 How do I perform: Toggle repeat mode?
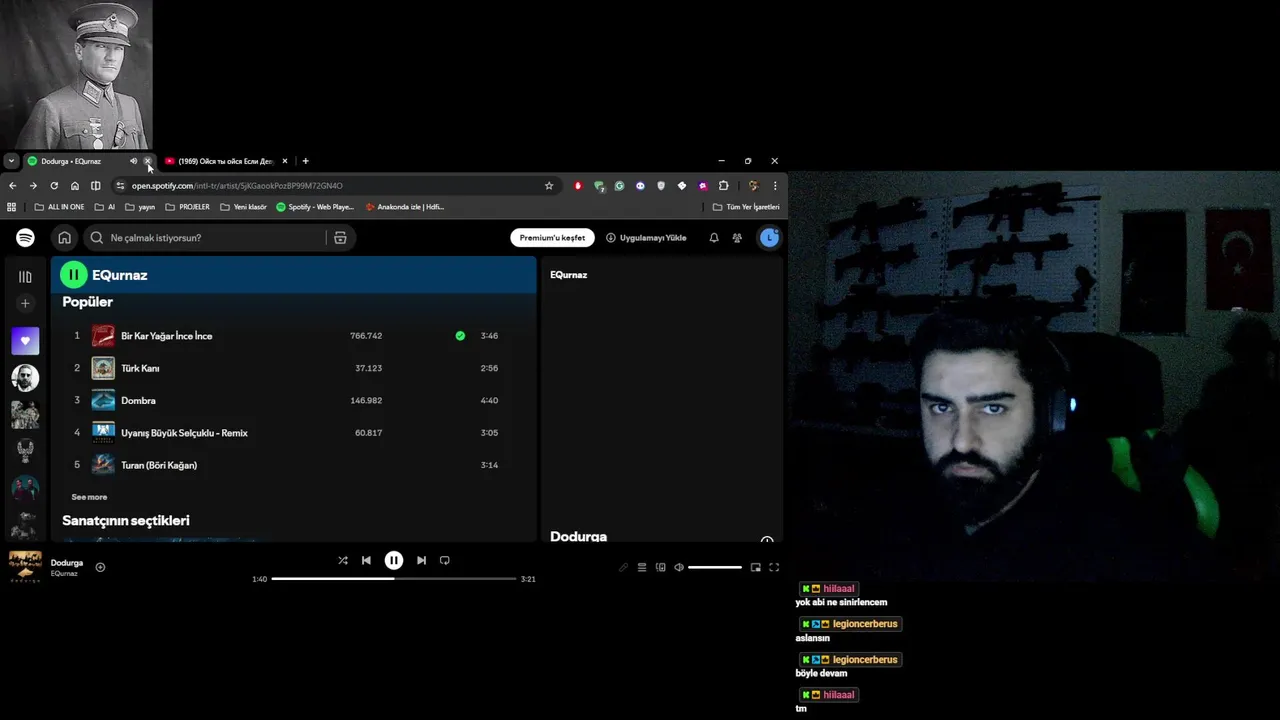pos(445,561)
